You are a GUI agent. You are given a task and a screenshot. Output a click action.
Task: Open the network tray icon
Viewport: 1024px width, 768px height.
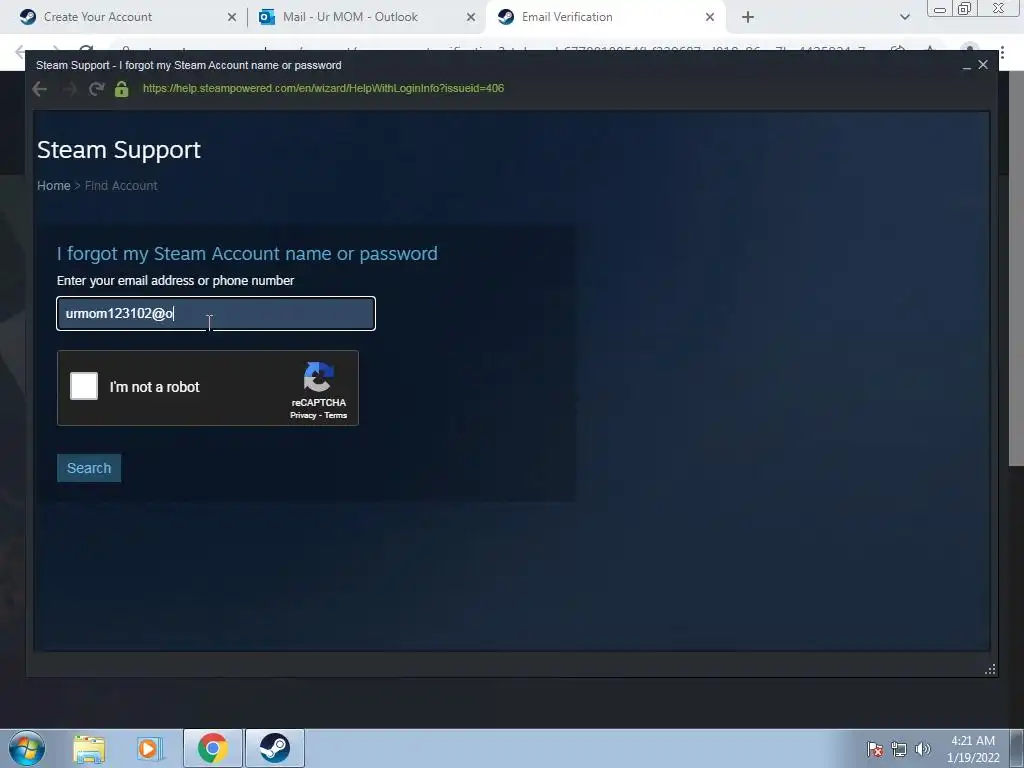899,749
